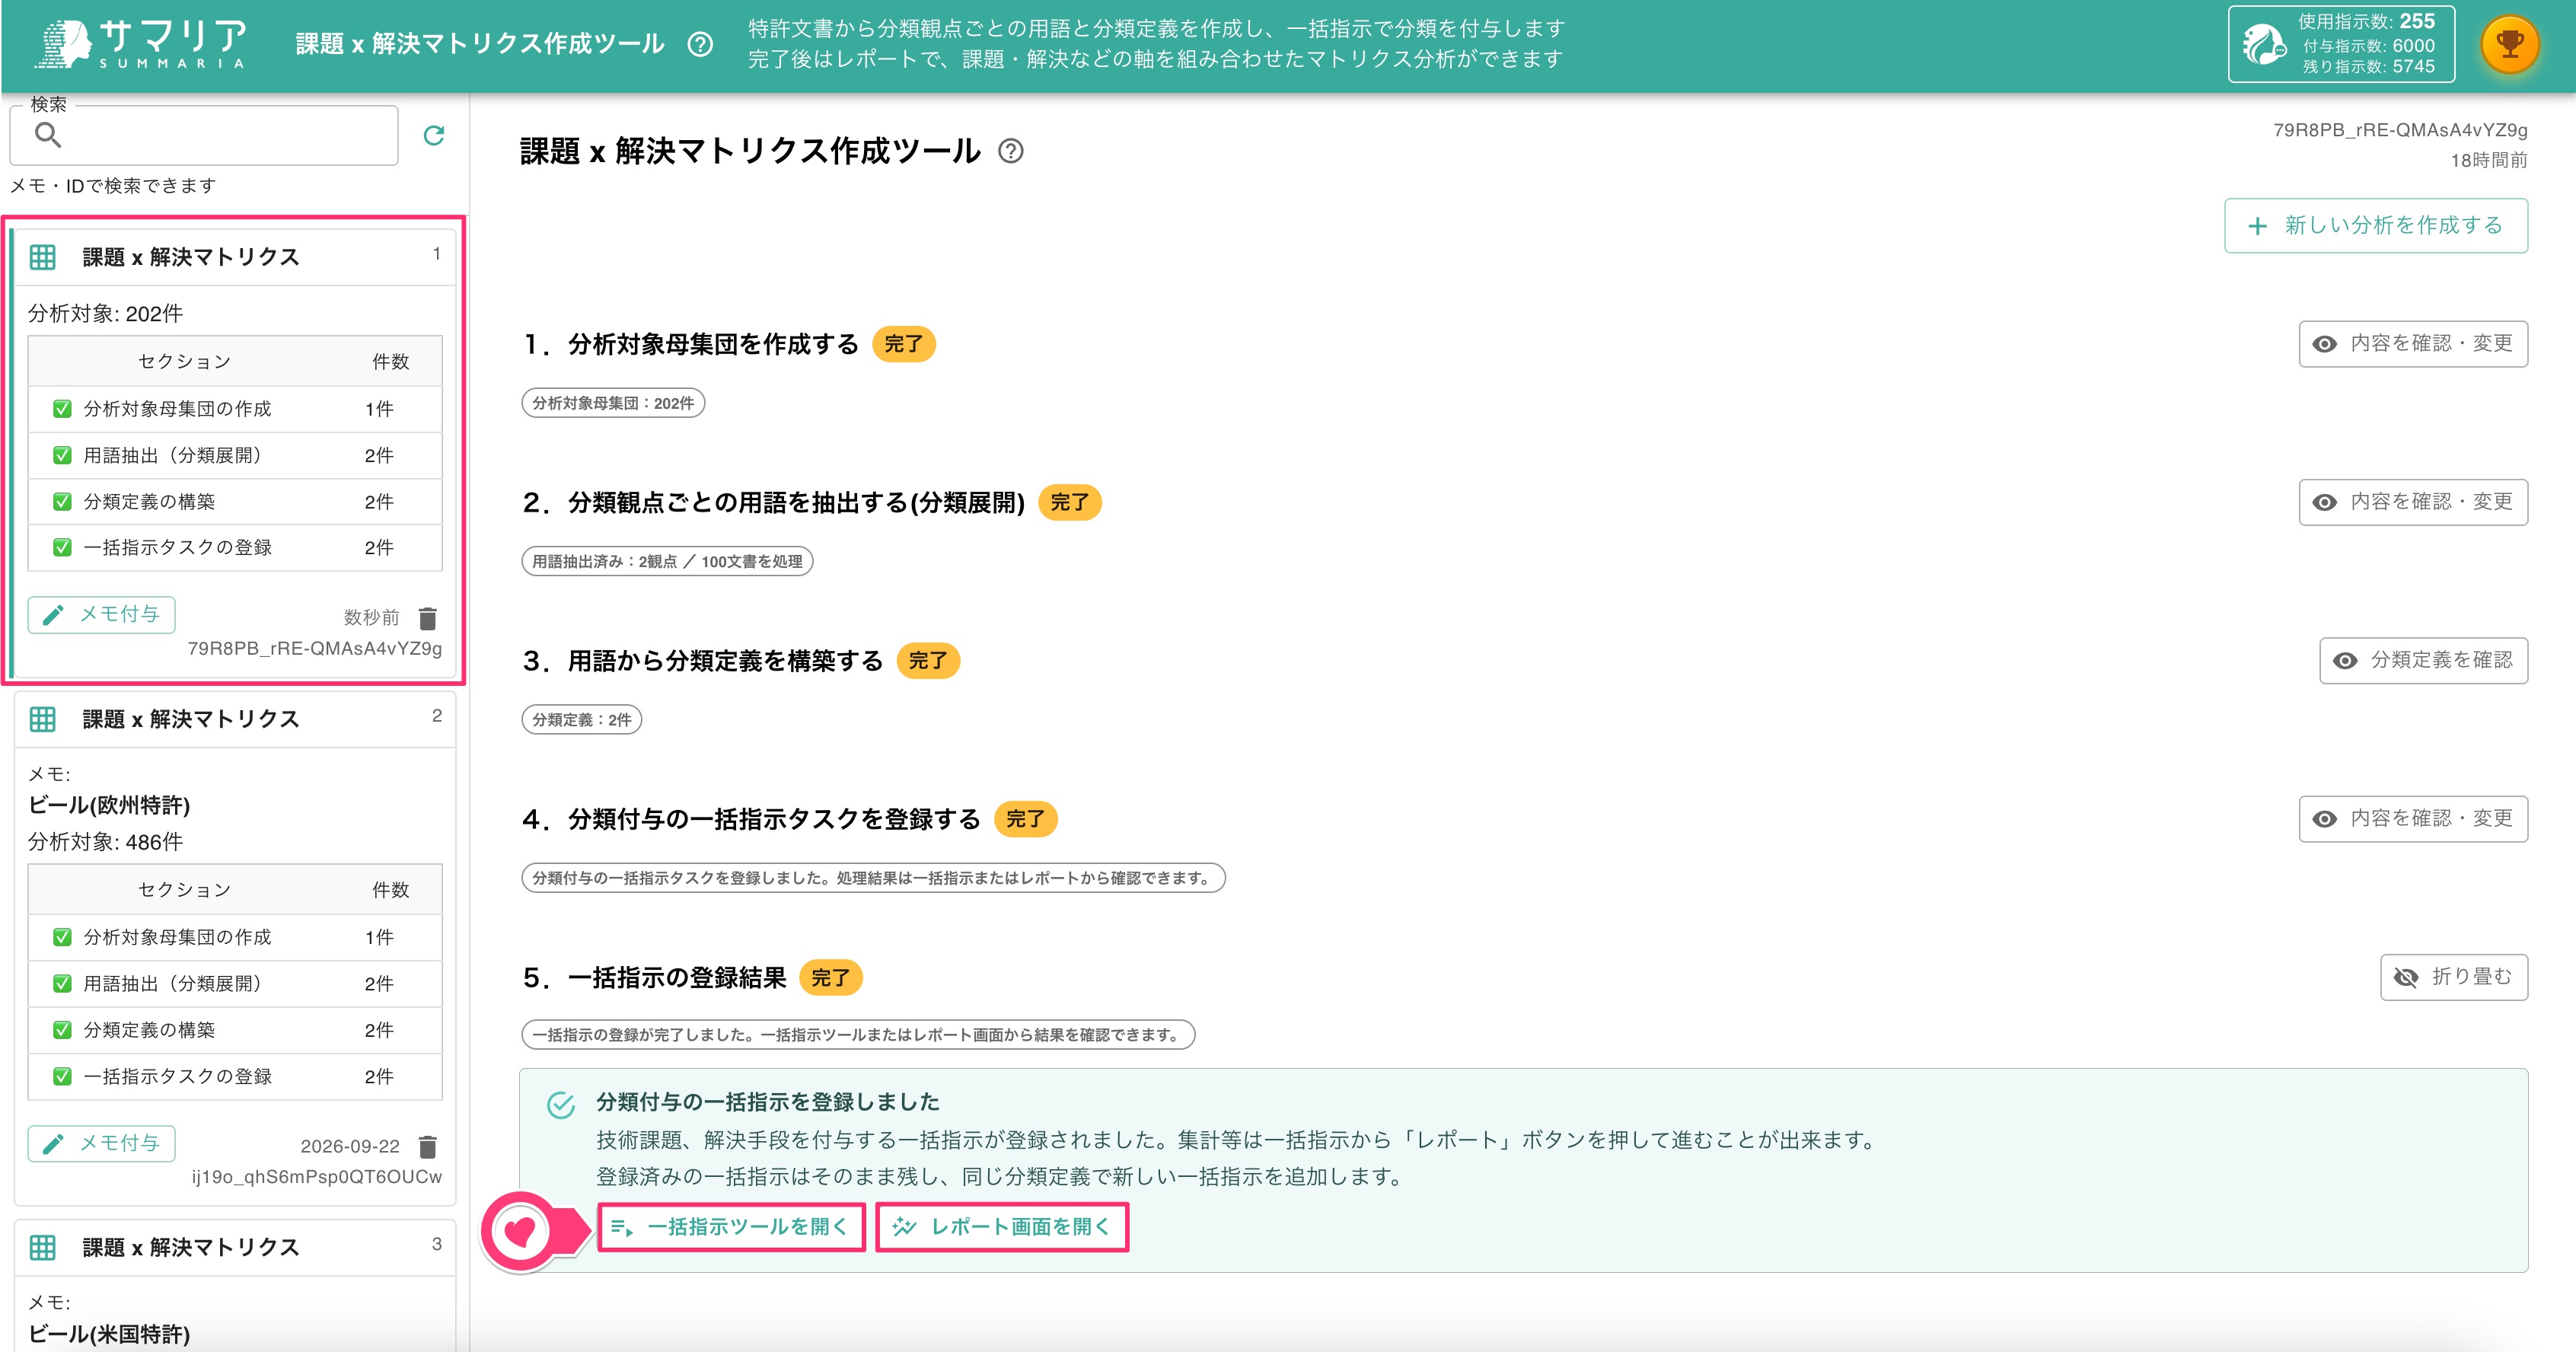Click grid icon of matrix card 3
This screenshot has height=1352, width=2576.
(43, 1247)
